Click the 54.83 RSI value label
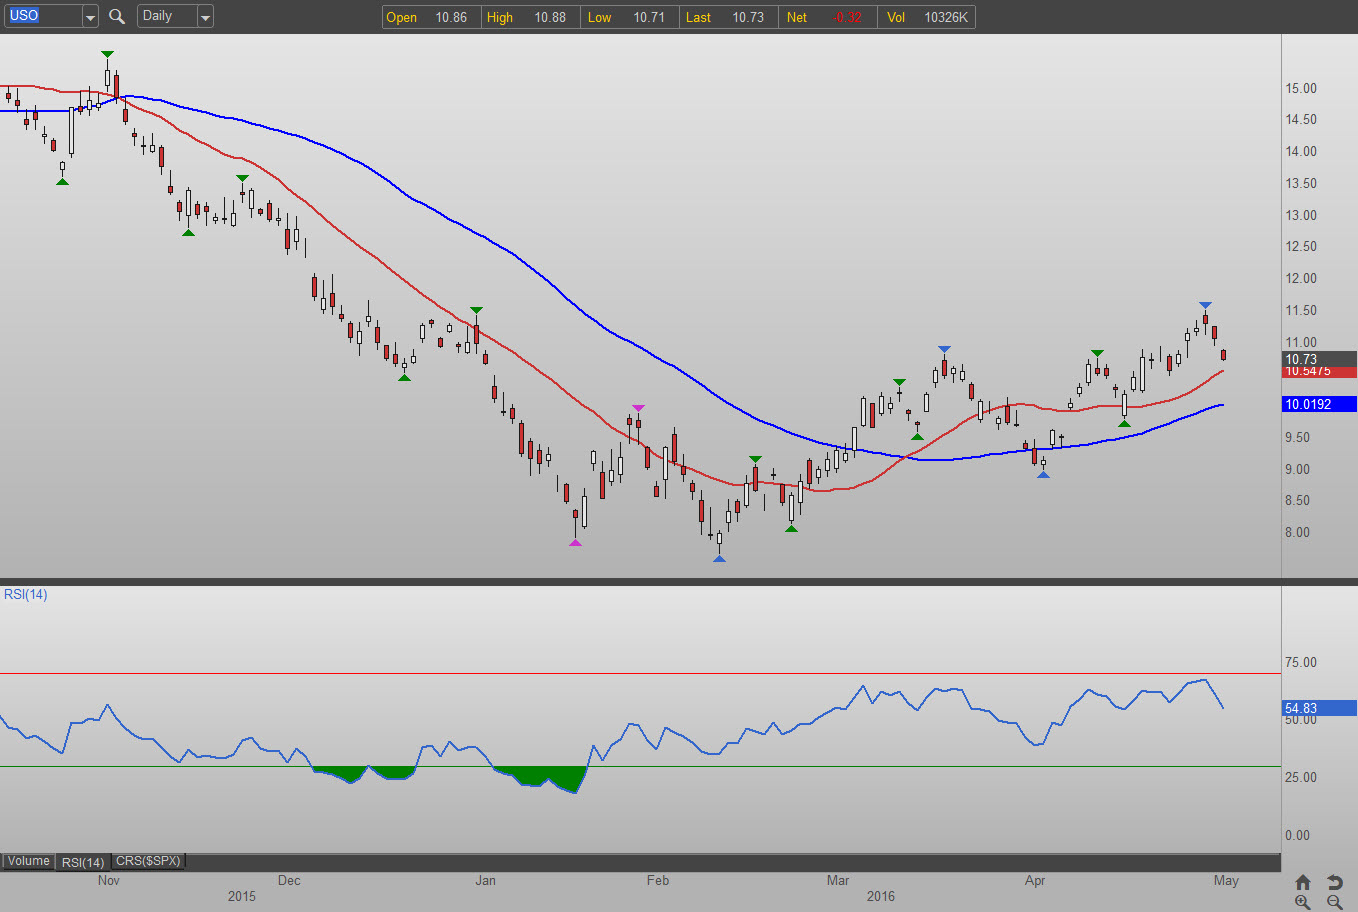Viewport: 1358px width, 912px height. (1318, 708)
